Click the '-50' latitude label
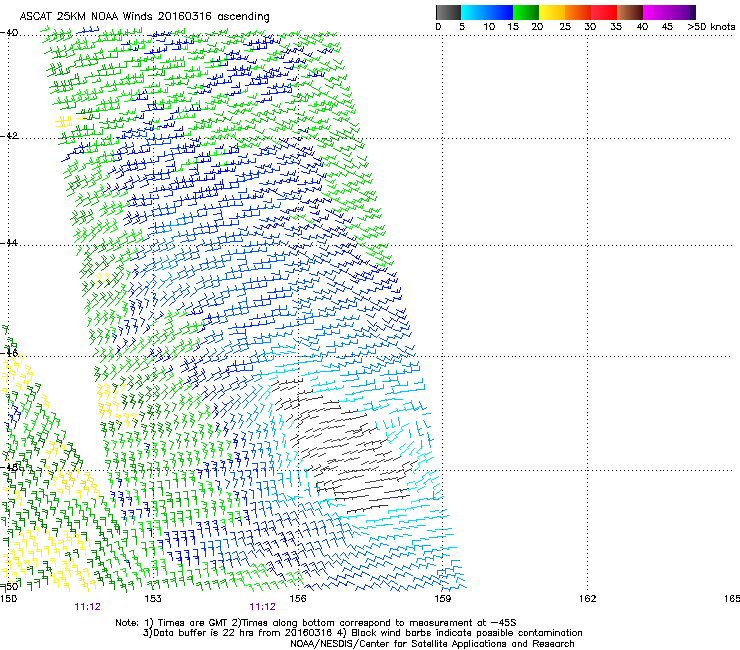Viewport: 740px width, 650px height. pos(9,586)
